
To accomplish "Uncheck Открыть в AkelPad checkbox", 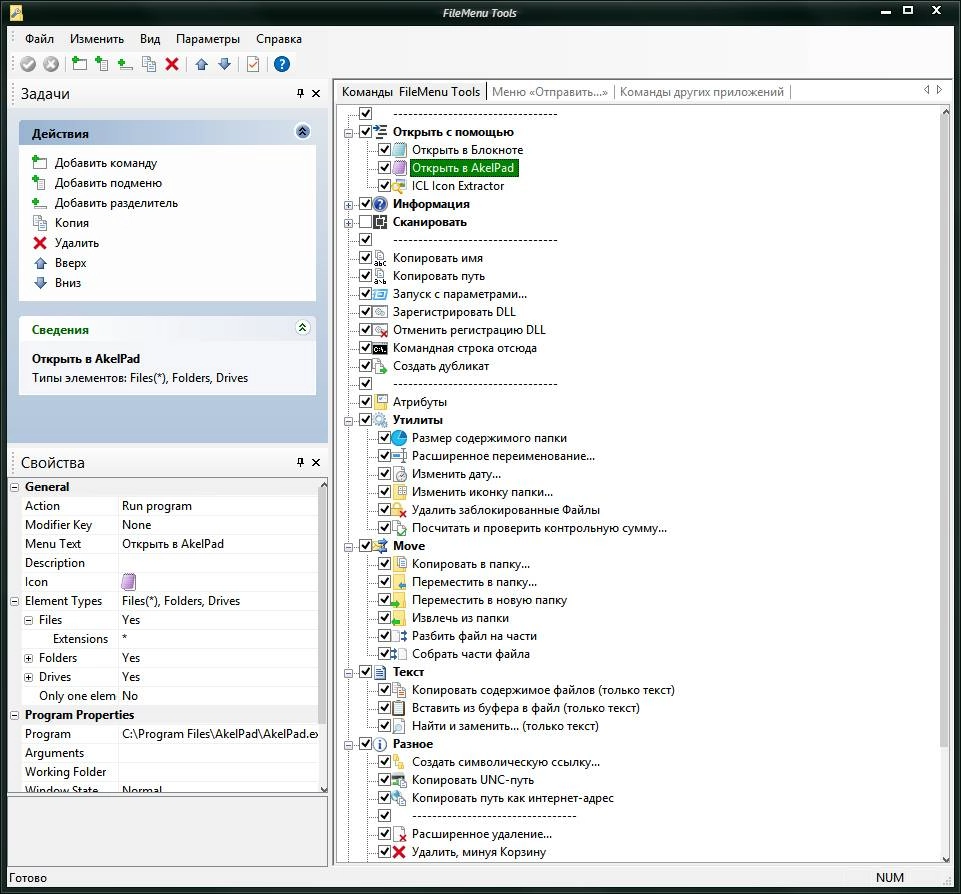I will [384, 167].
